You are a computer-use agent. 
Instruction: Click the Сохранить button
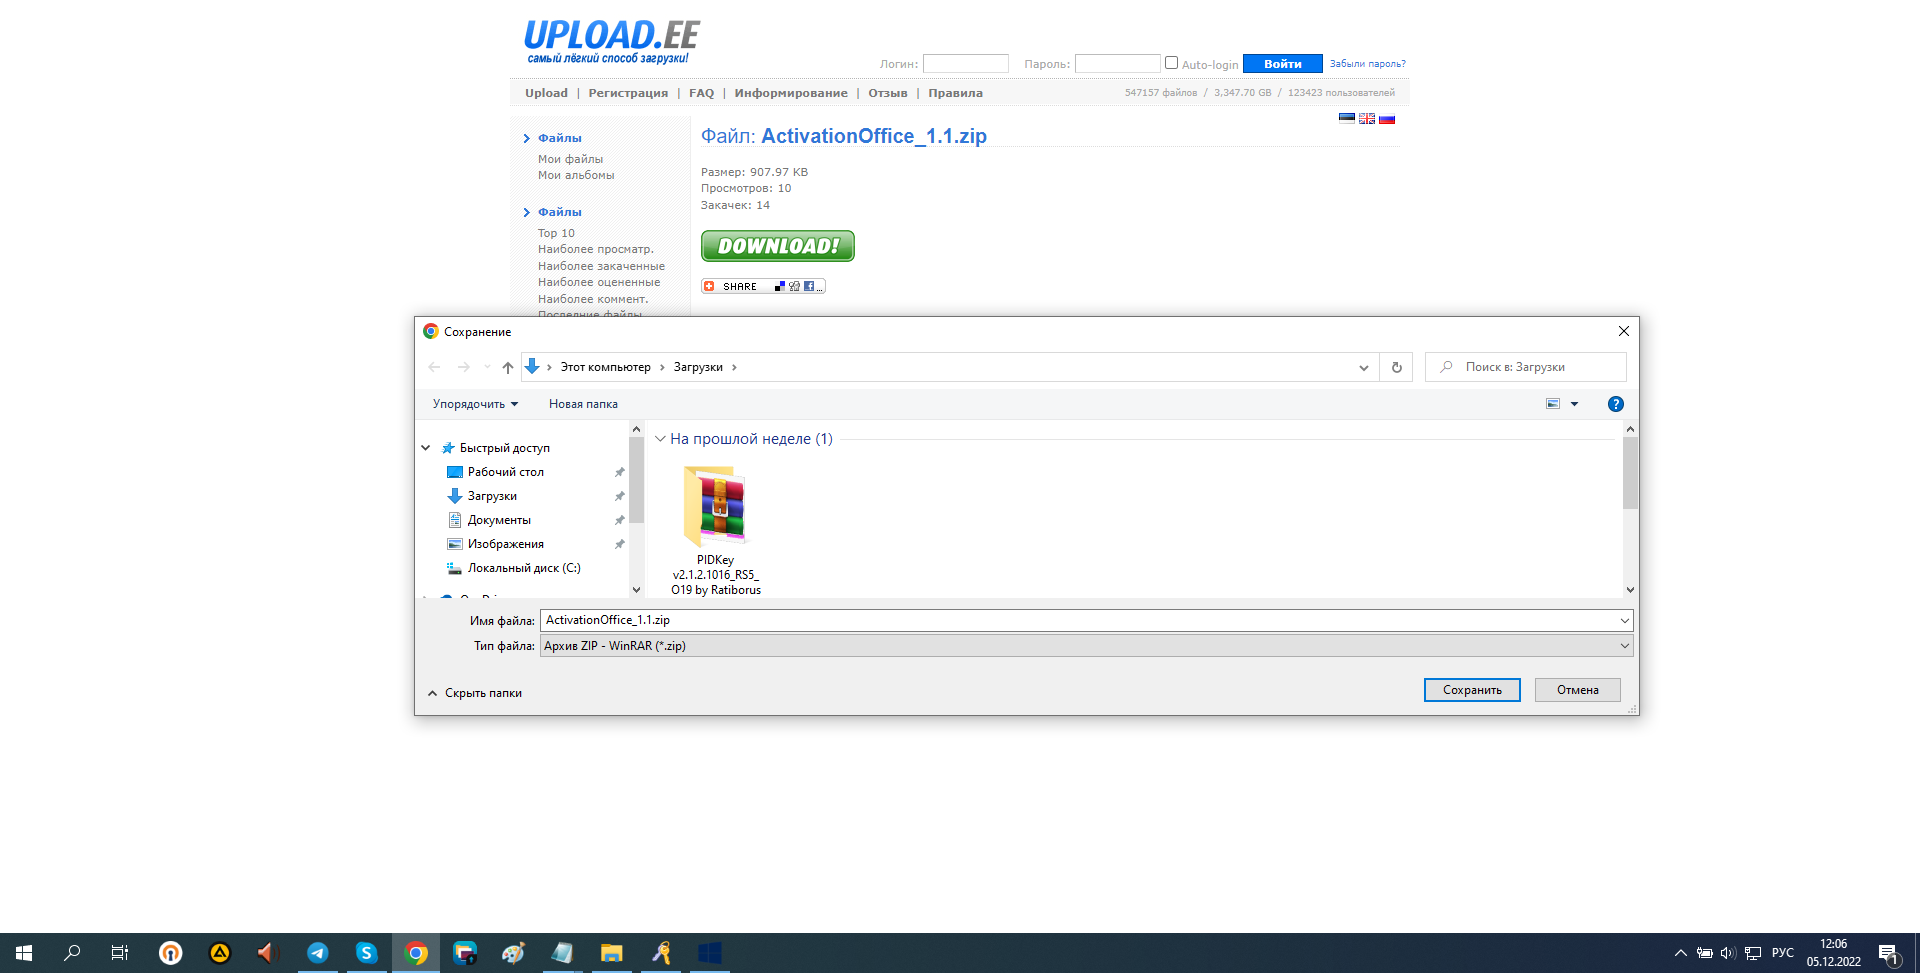click(x=1472, y=690)
